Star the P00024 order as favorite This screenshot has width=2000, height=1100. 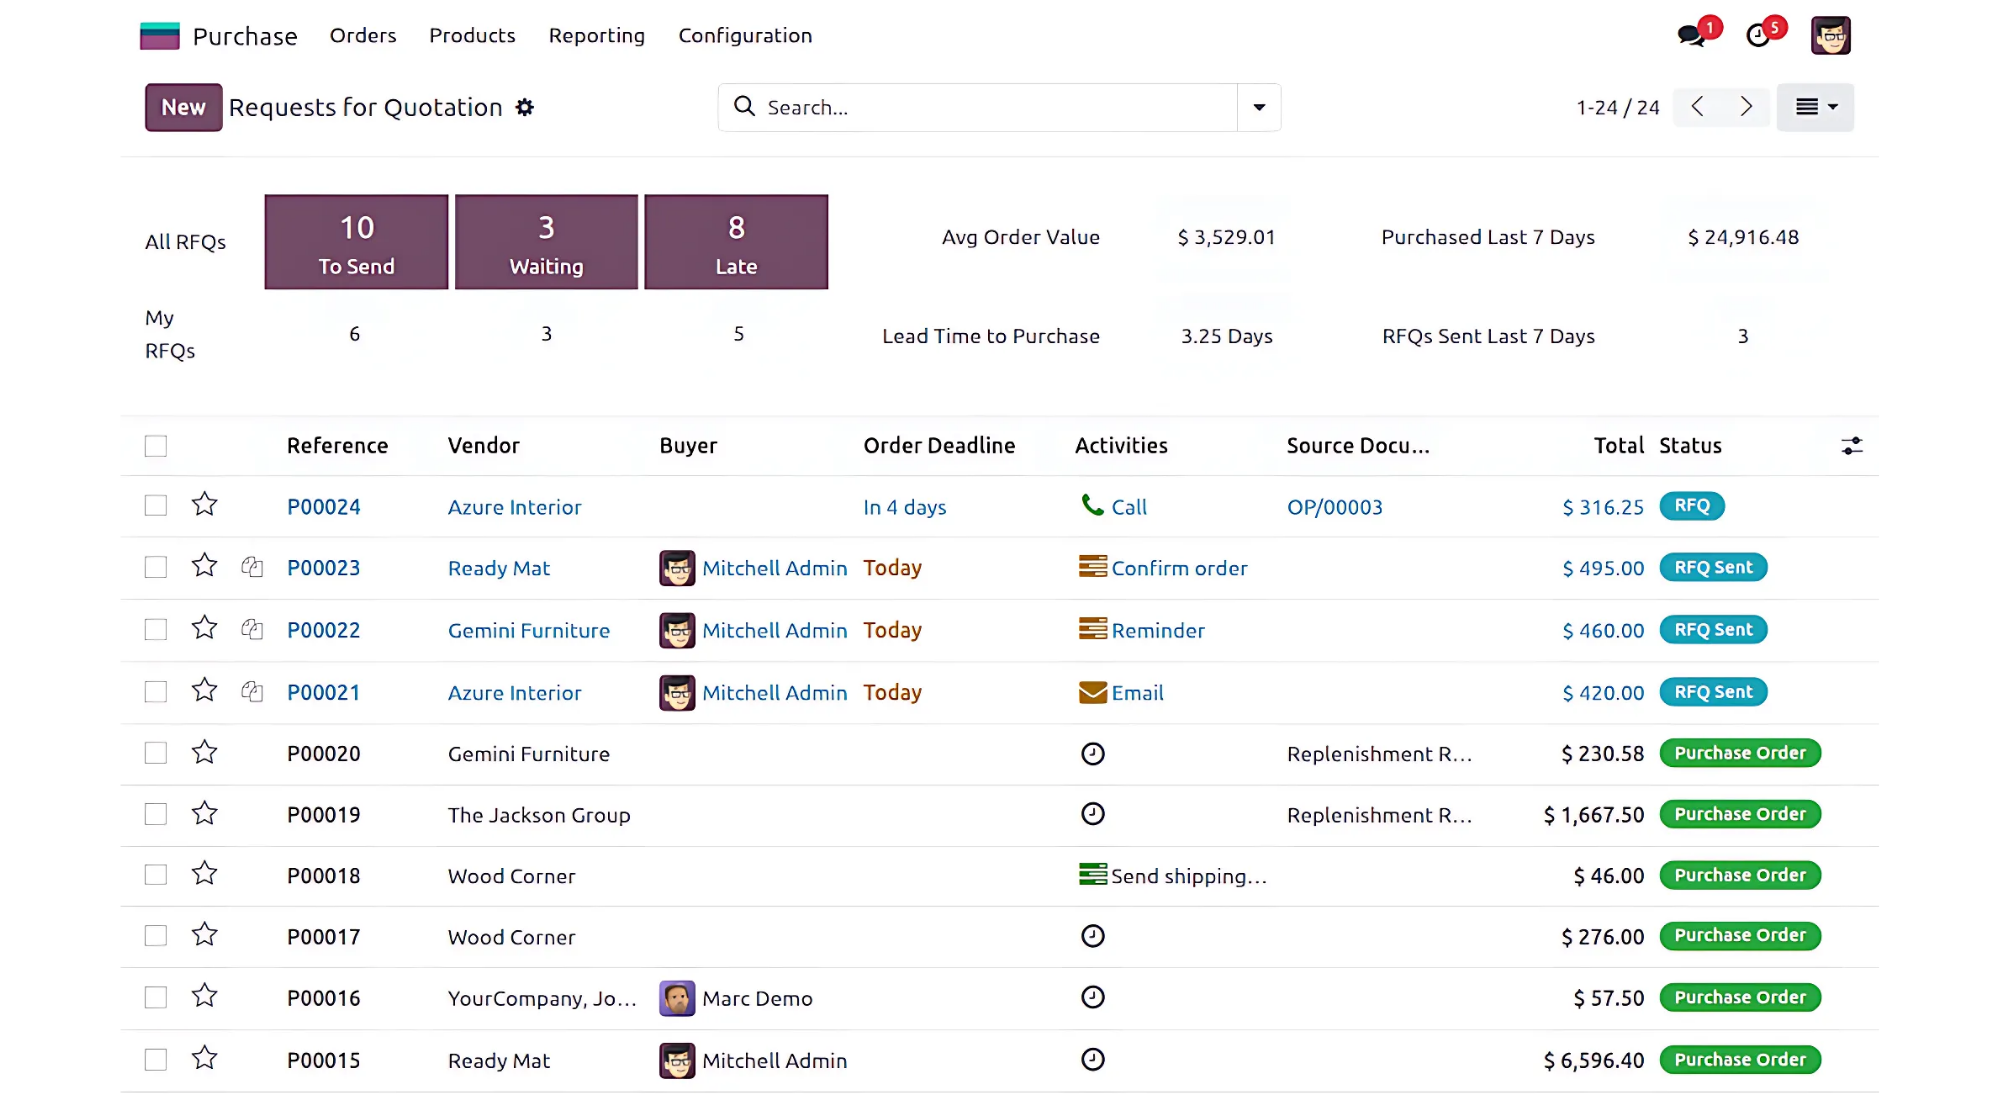point(205,505)
